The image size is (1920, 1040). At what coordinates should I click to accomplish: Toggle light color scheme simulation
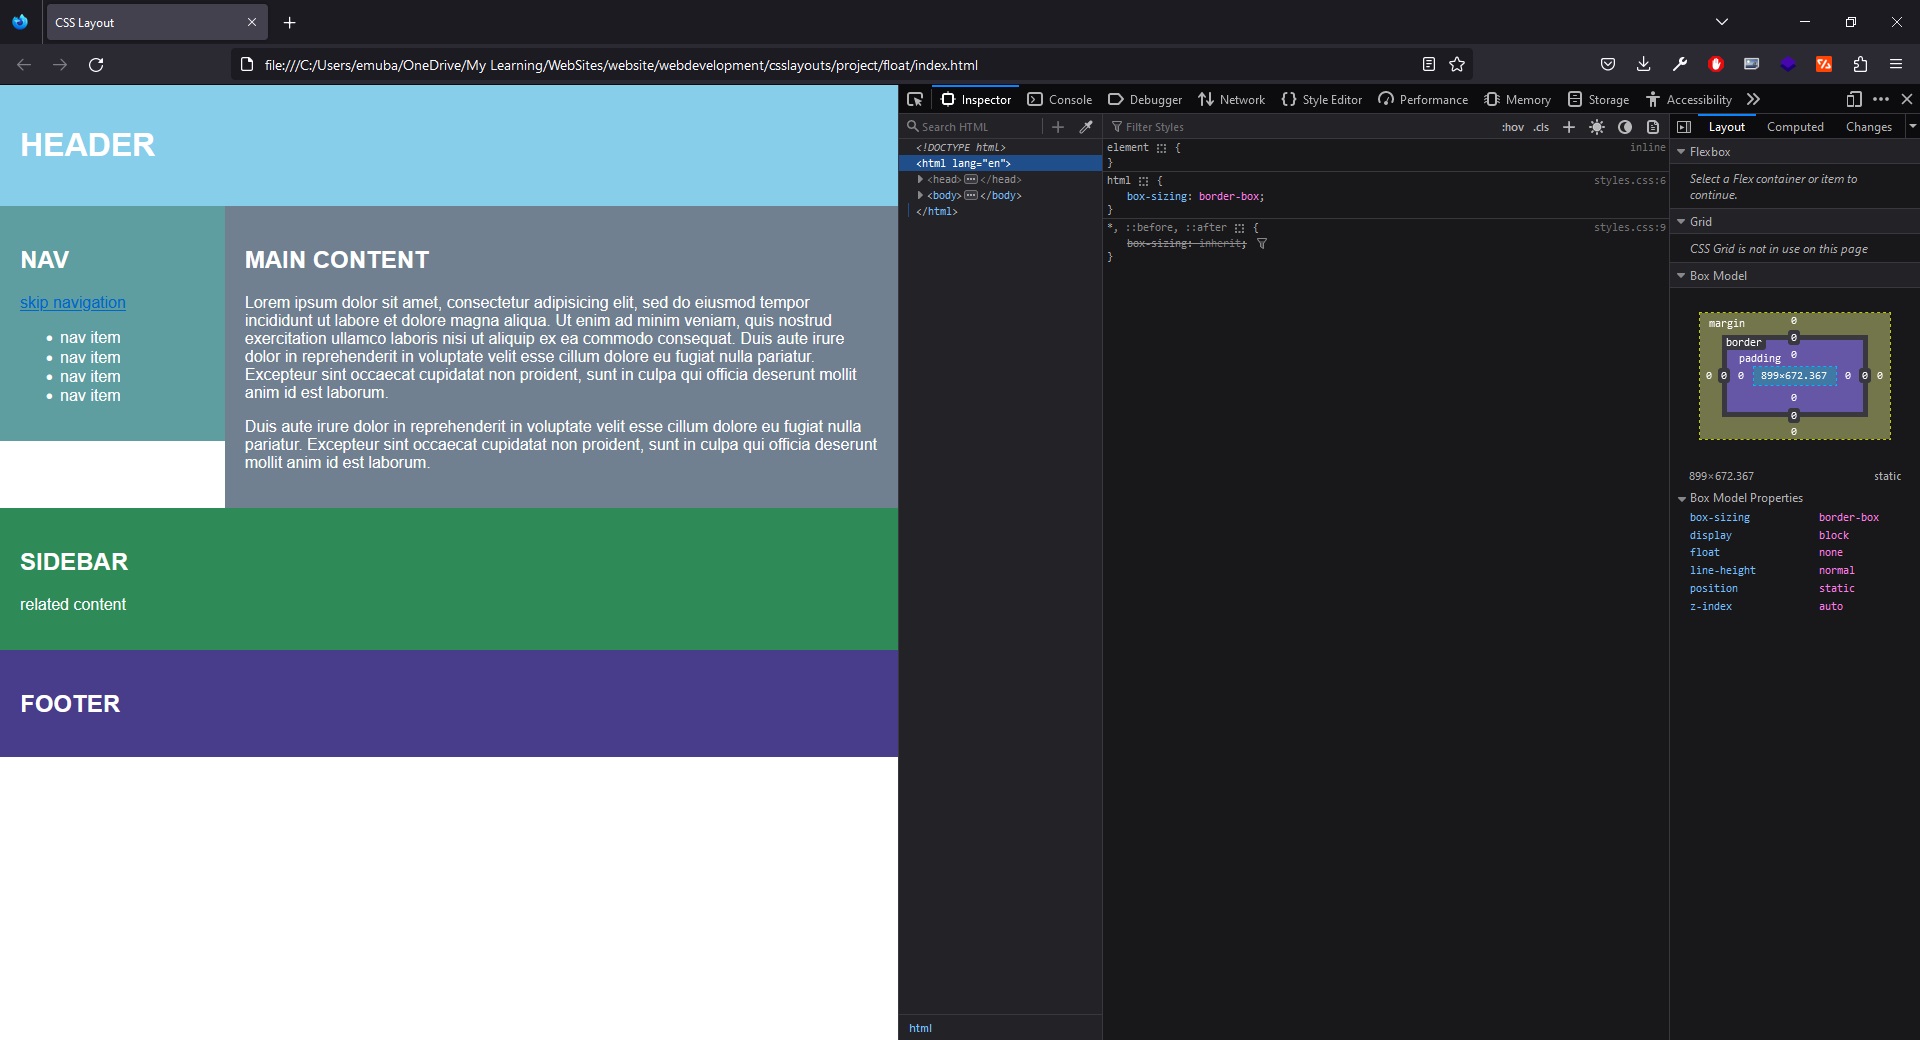click(x=1597, y=127)
